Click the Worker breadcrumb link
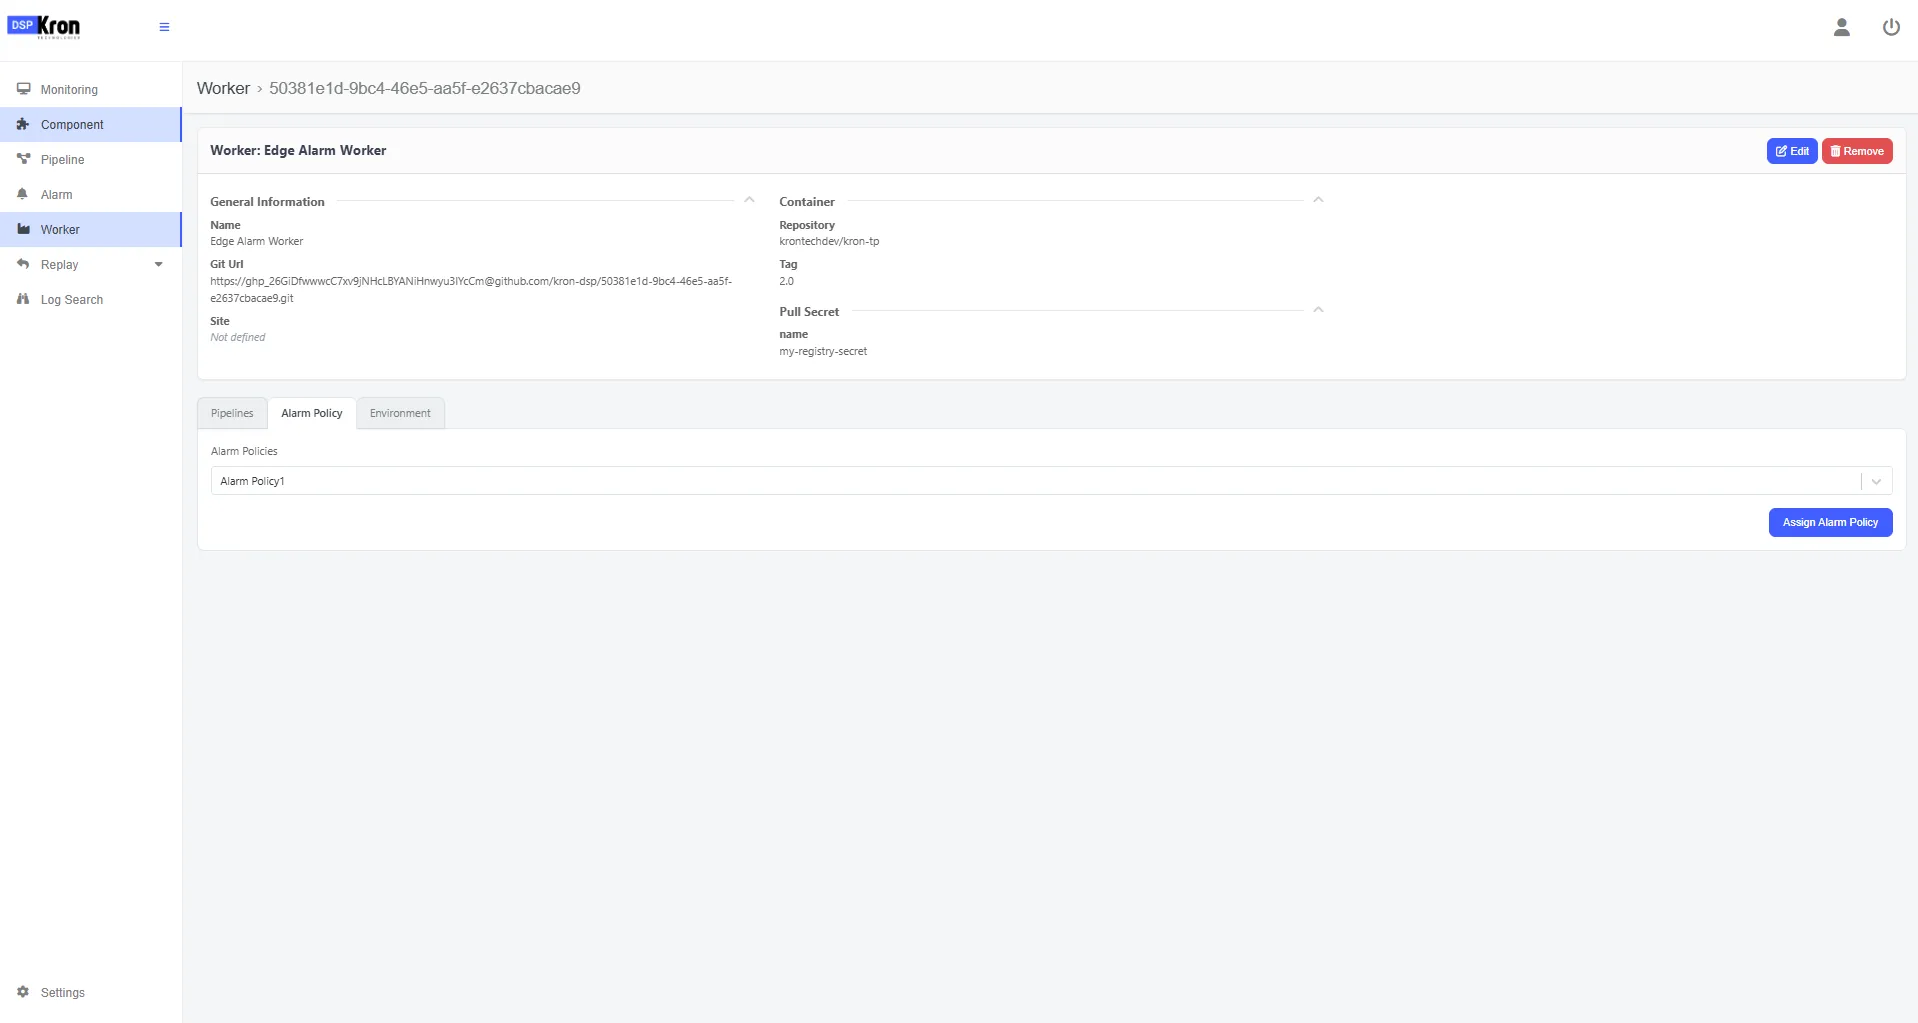This screenshot has height=1023, width=1918. click(x=223, y=88)
